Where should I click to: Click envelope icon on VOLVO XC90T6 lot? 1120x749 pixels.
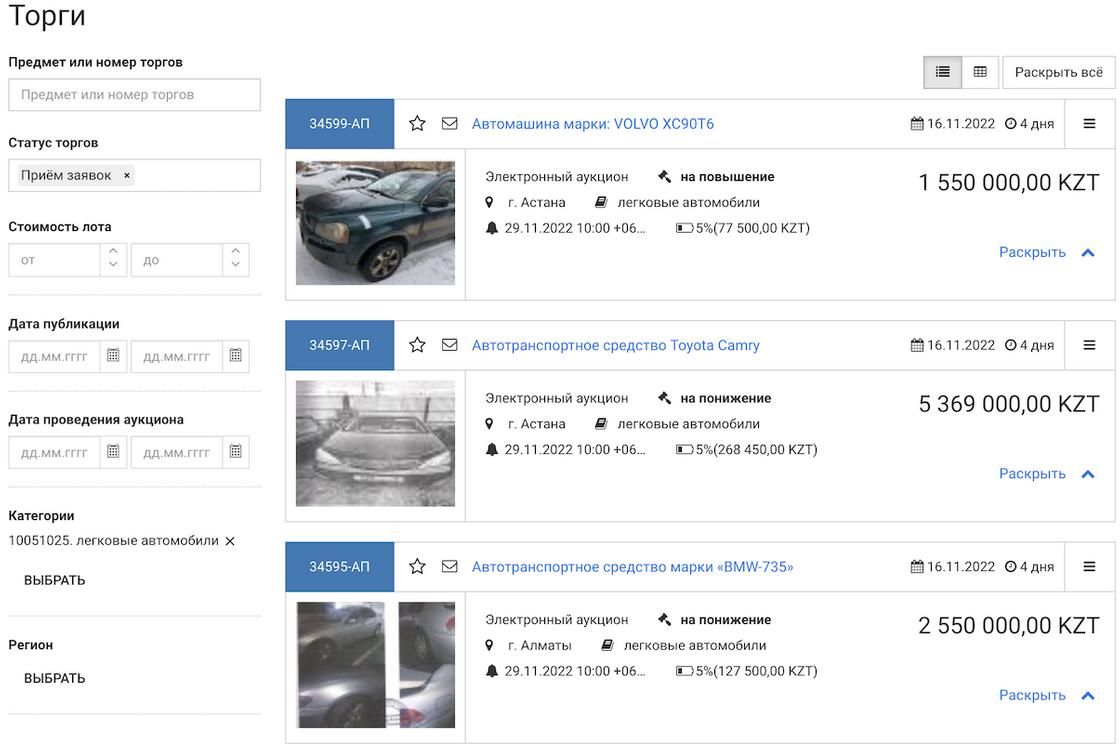pos(450,124)
